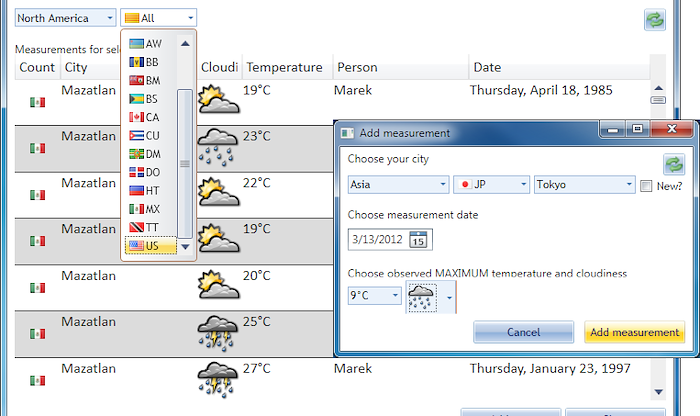Click partly sunny icon in the 20°C row
The width and height of the screenshot is (700, 416).
pos(218,284)
